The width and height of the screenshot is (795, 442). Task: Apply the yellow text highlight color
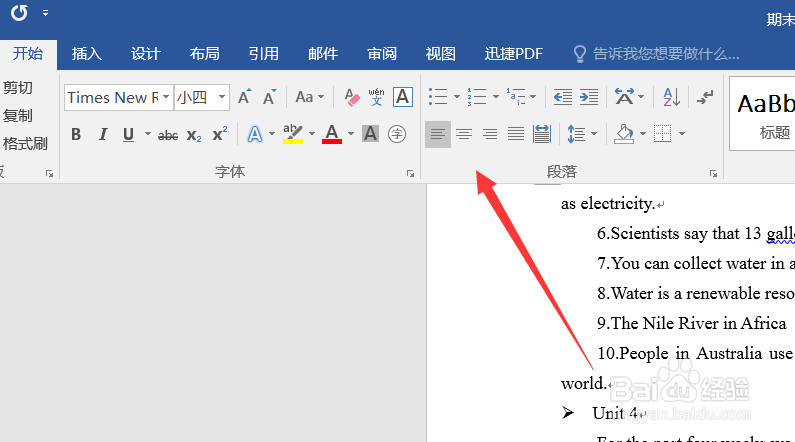[293, 134]
